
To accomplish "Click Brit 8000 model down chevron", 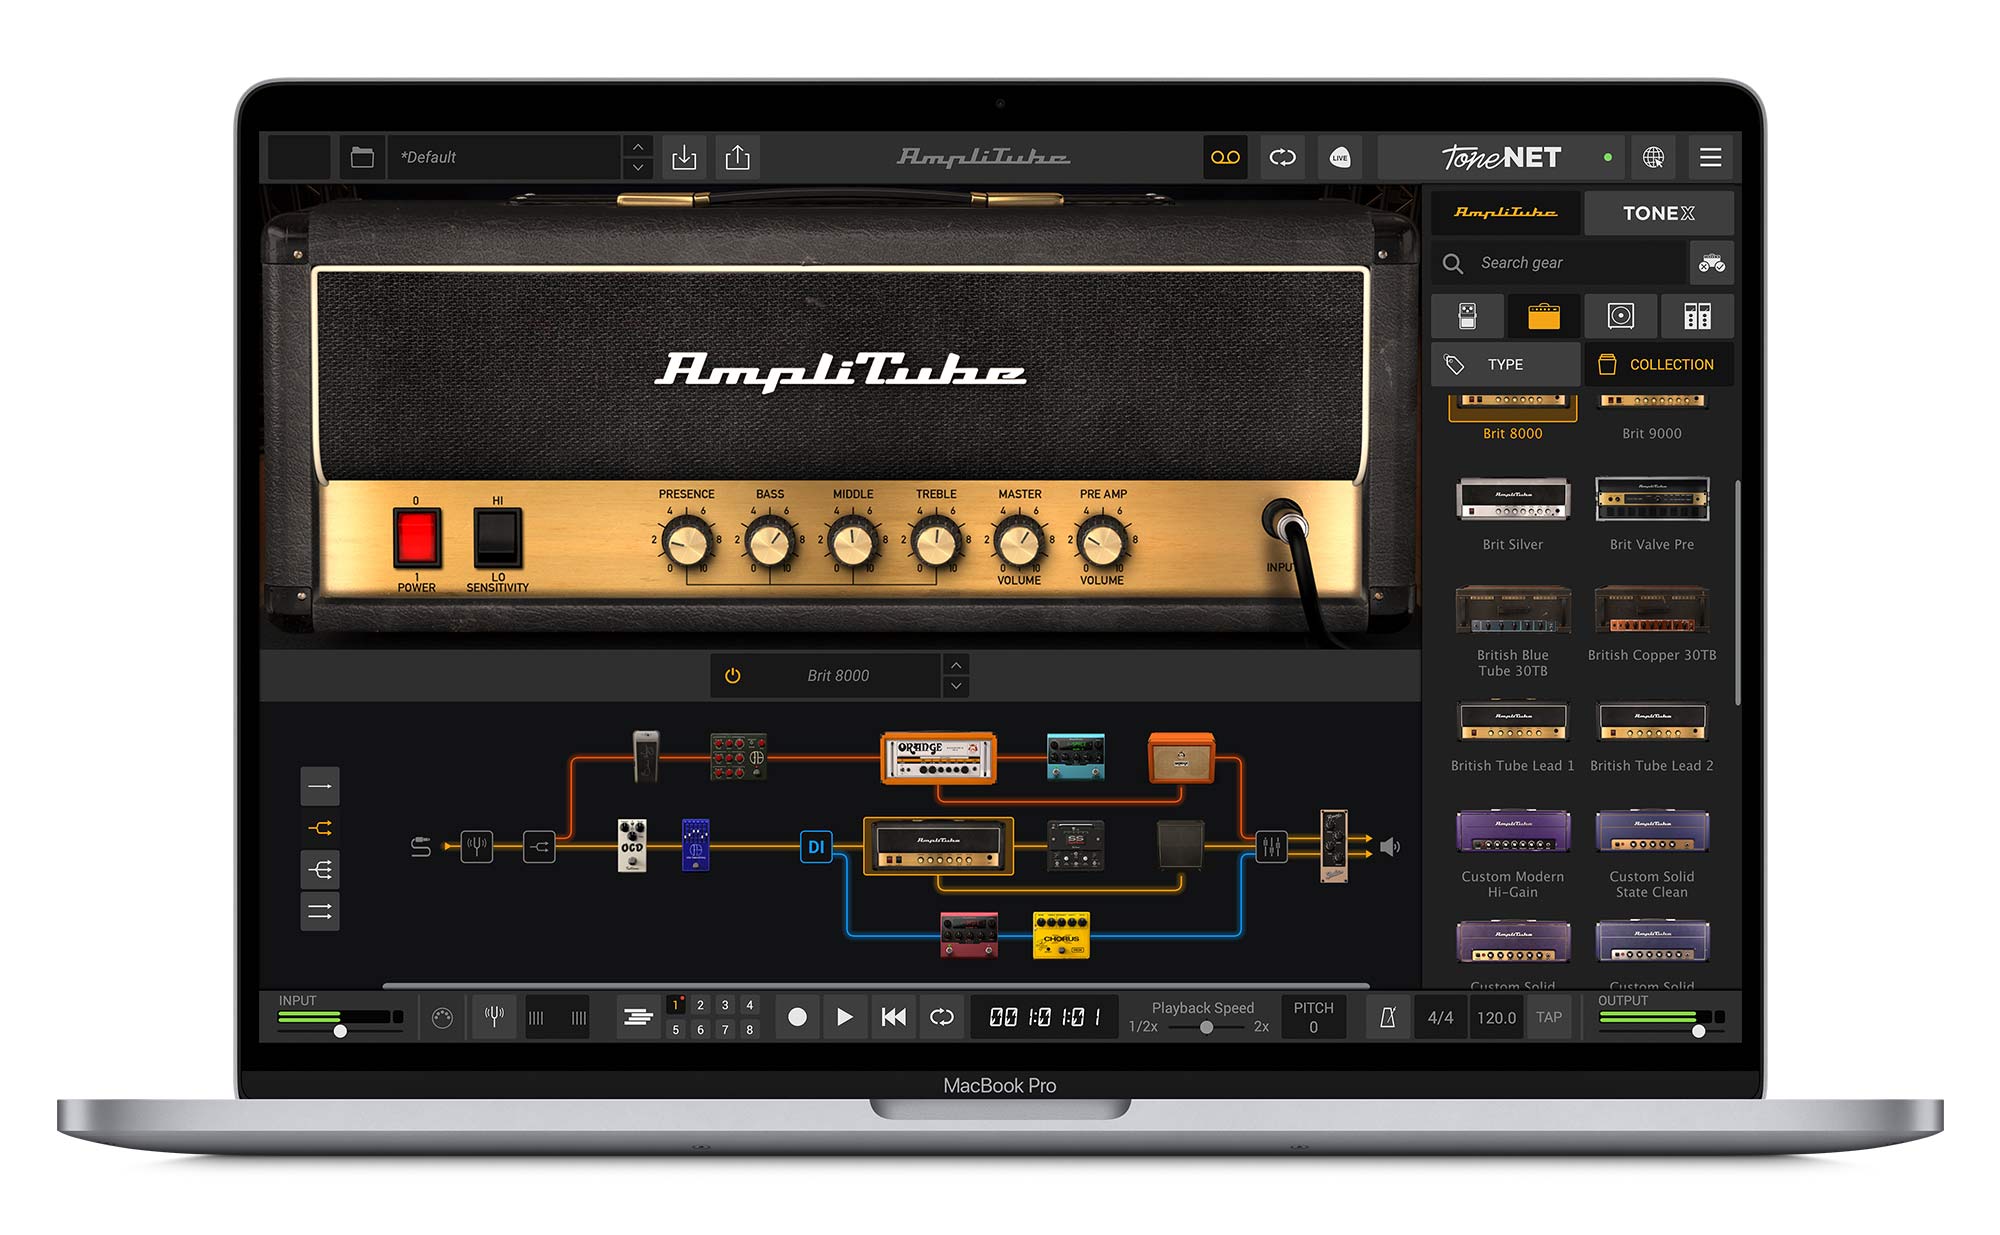I will pyautogui.click(x=956, y=686).
